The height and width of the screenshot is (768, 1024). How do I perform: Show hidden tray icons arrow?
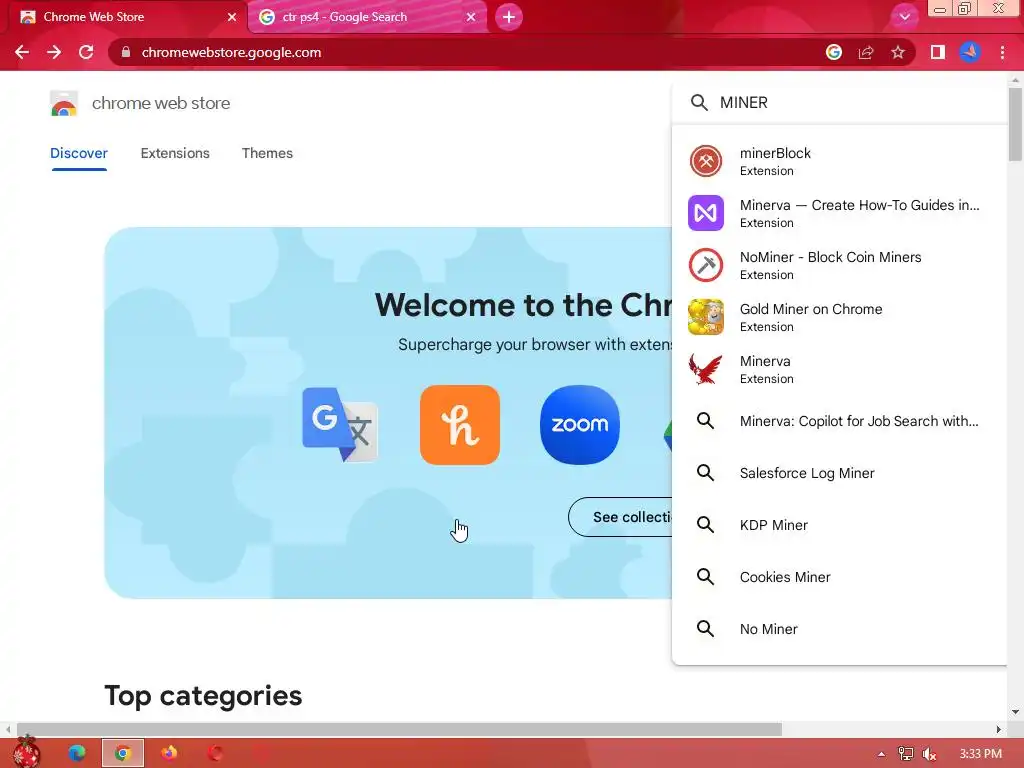pos(882,754)
